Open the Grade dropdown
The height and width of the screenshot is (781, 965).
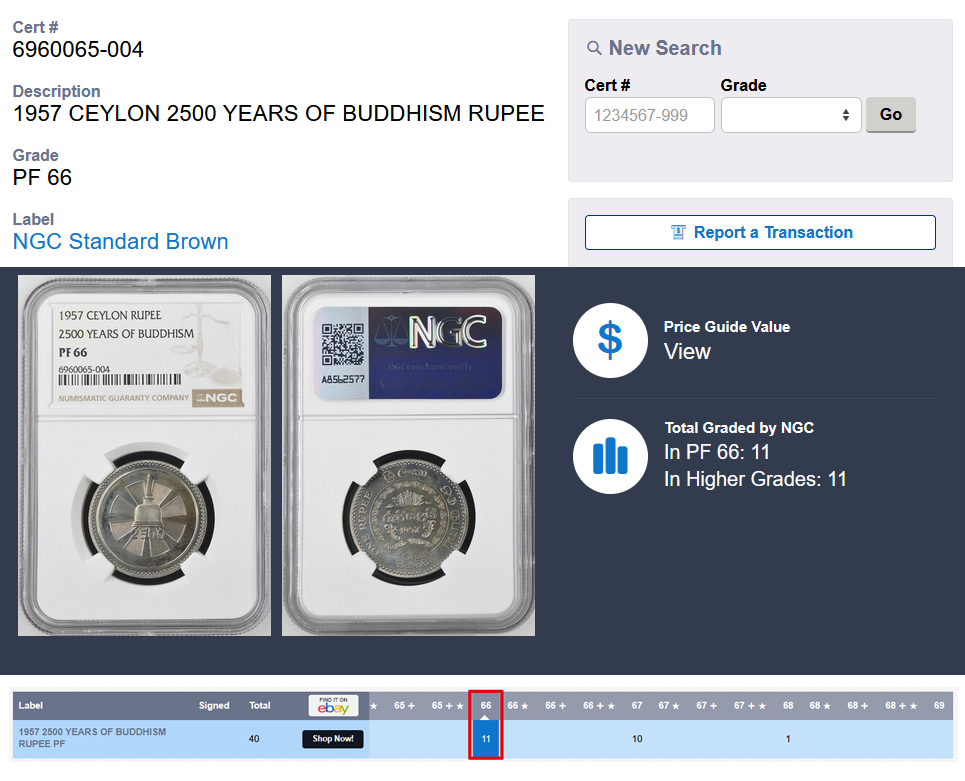click(790, 115)
